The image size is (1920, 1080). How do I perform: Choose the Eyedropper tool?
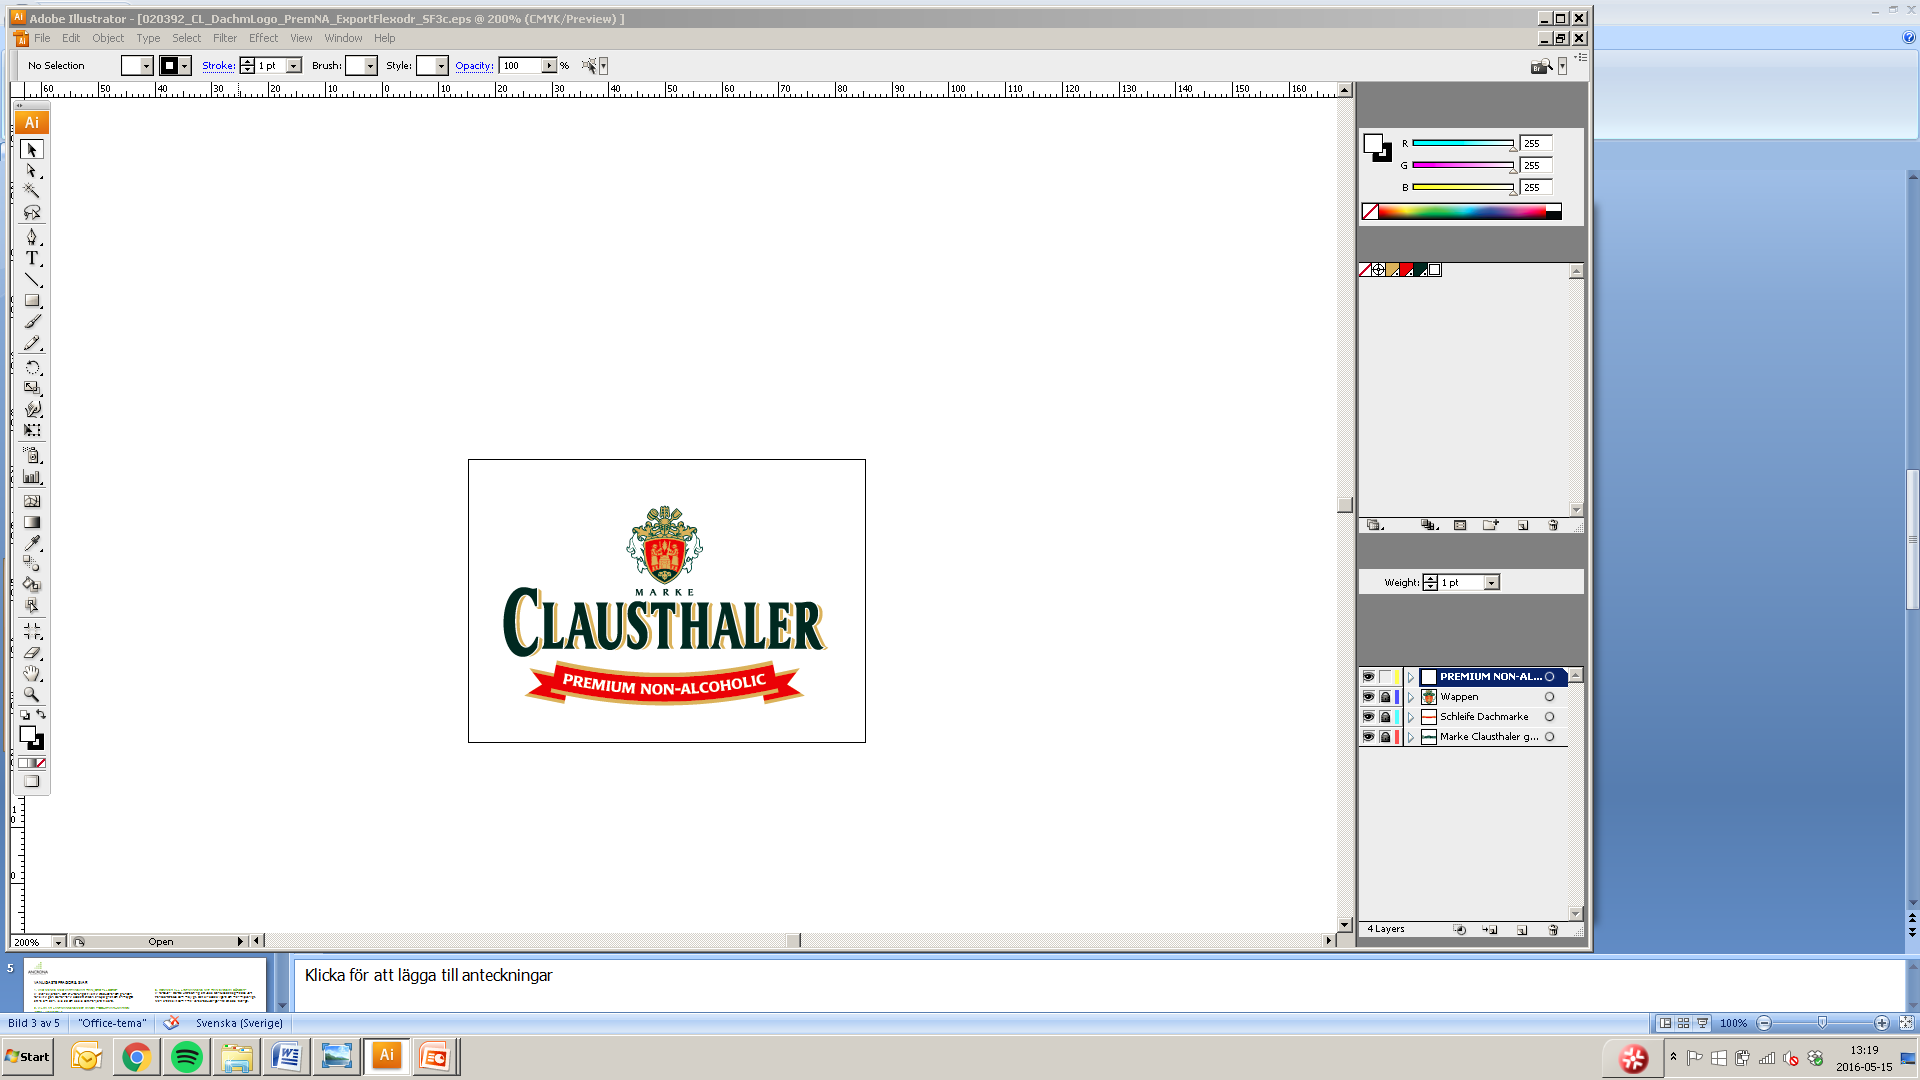point(32,543)
